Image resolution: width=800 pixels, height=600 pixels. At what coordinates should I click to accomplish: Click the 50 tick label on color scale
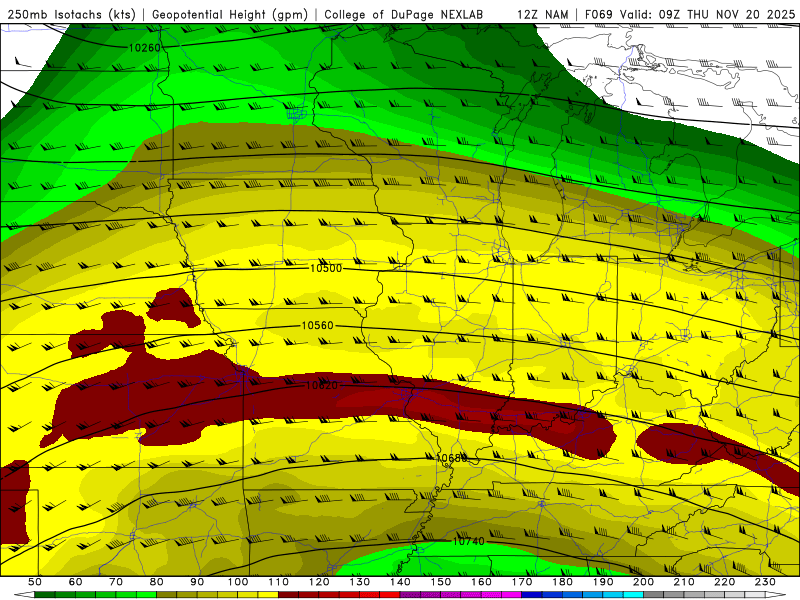click(x=35, y=582)
